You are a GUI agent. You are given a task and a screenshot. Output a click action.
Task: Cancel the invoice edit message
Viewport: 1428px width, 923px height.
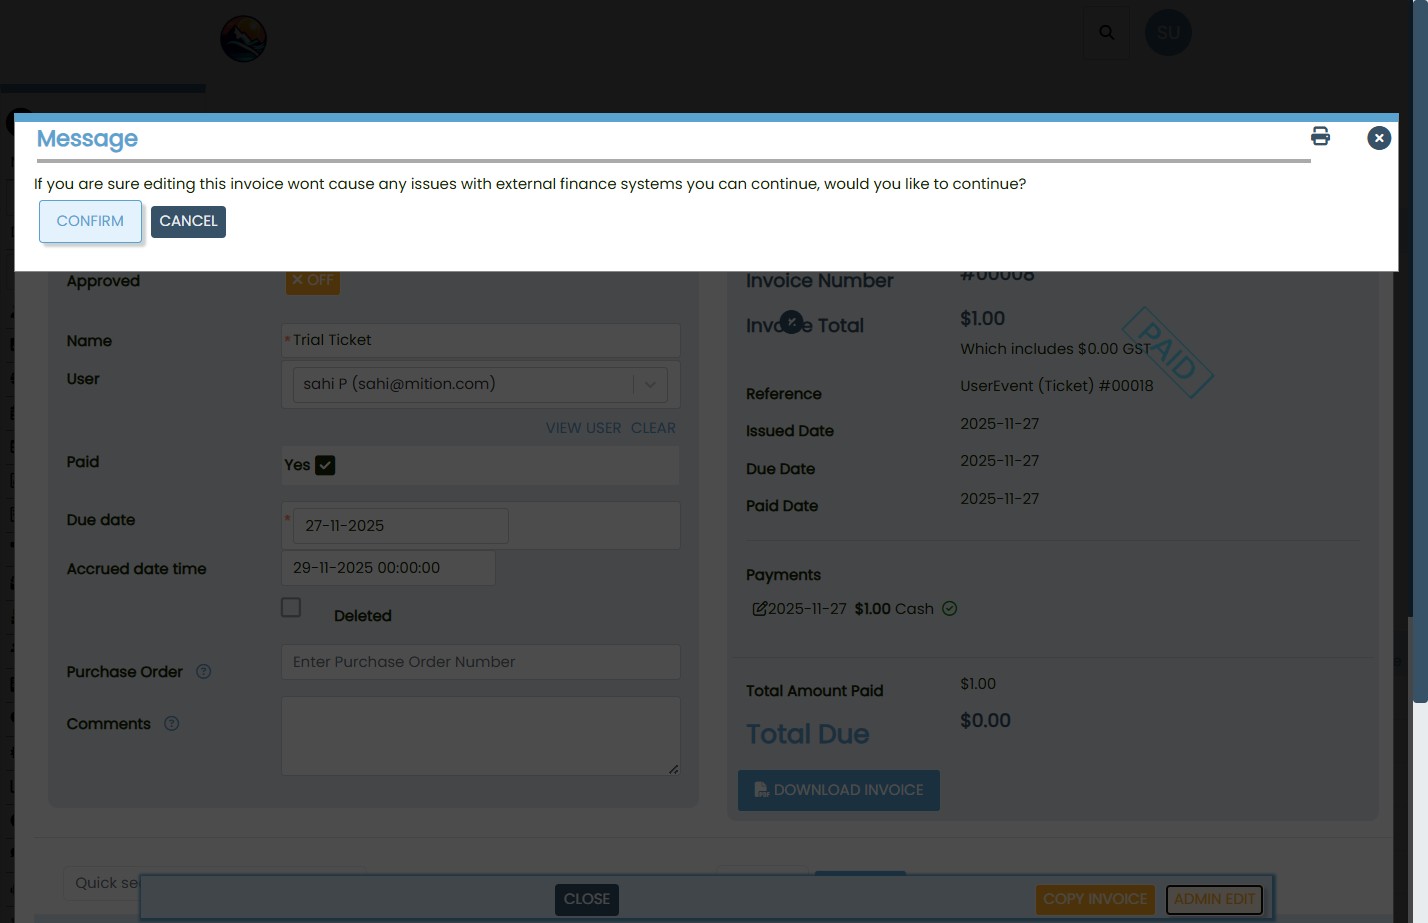[188, 222]
